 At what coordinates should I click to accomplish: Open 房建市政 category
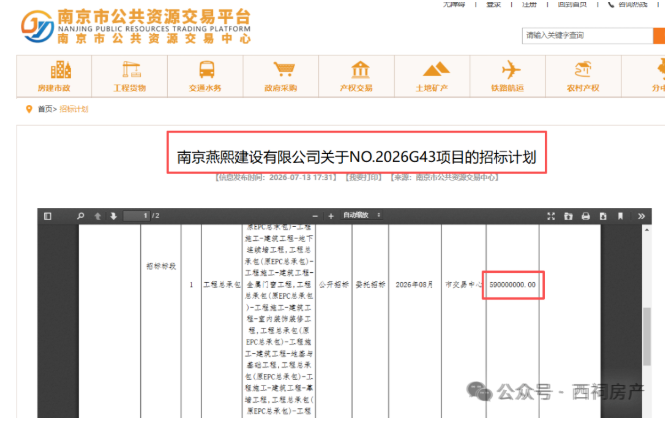tap(54, 76)
